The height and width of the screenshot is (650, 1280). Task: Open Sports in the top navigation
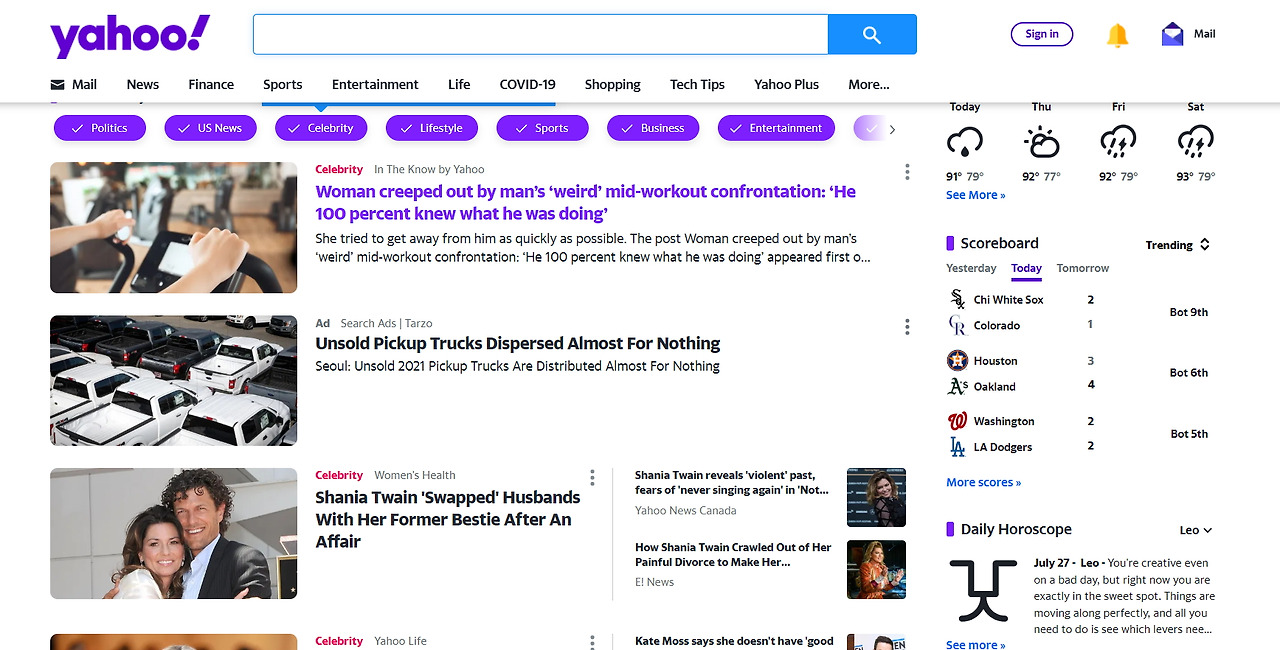click(x=283, y=85)
